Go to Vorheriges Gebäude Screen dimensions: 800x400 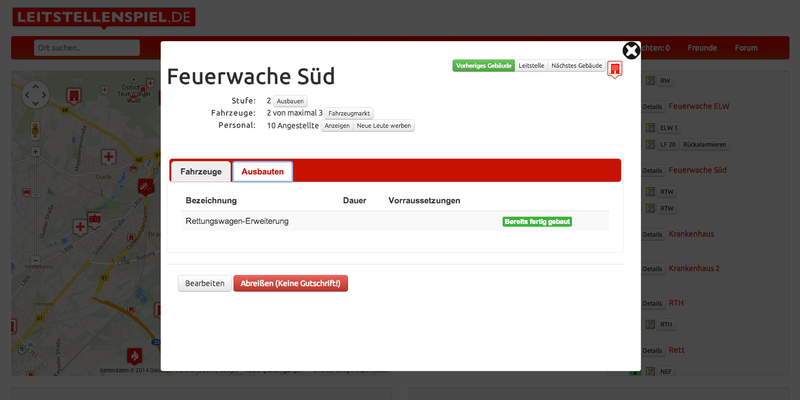pos(483,66)
